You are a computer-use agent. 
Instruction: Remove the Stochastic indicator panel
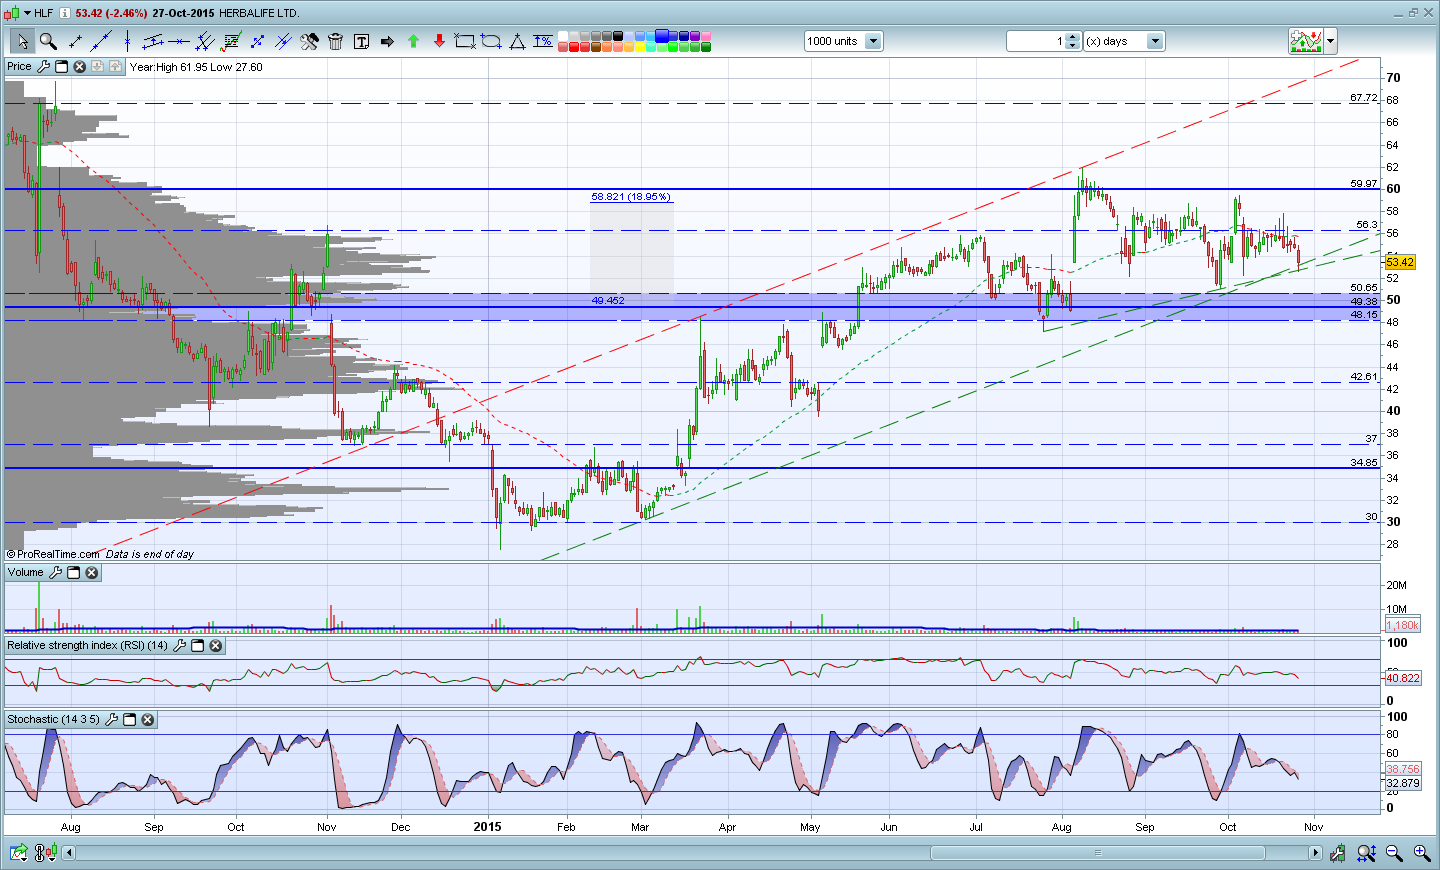tap(147, 720)
